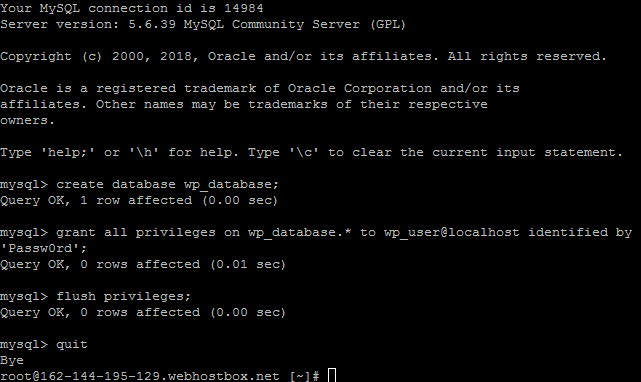This screenshot has width=641, height=382.
Task: Click the 'quit' command text
Action: coord(72,344)
